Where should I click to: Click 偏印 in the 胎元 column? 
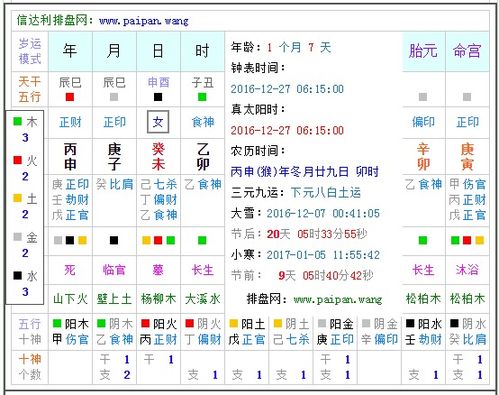pos(423,122)
